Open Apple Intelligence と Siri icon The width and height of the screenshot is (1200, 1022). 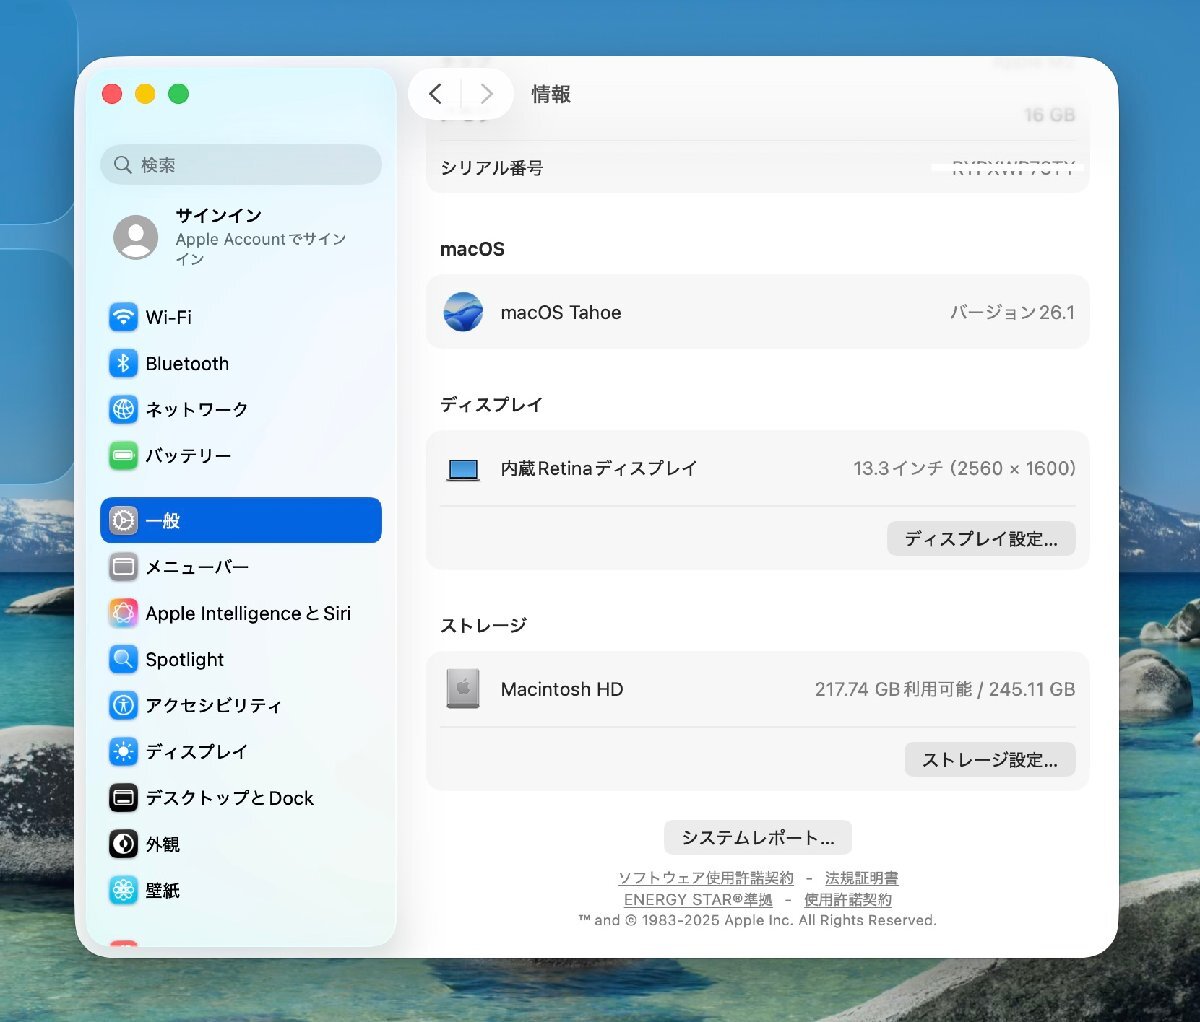point(123,613)
